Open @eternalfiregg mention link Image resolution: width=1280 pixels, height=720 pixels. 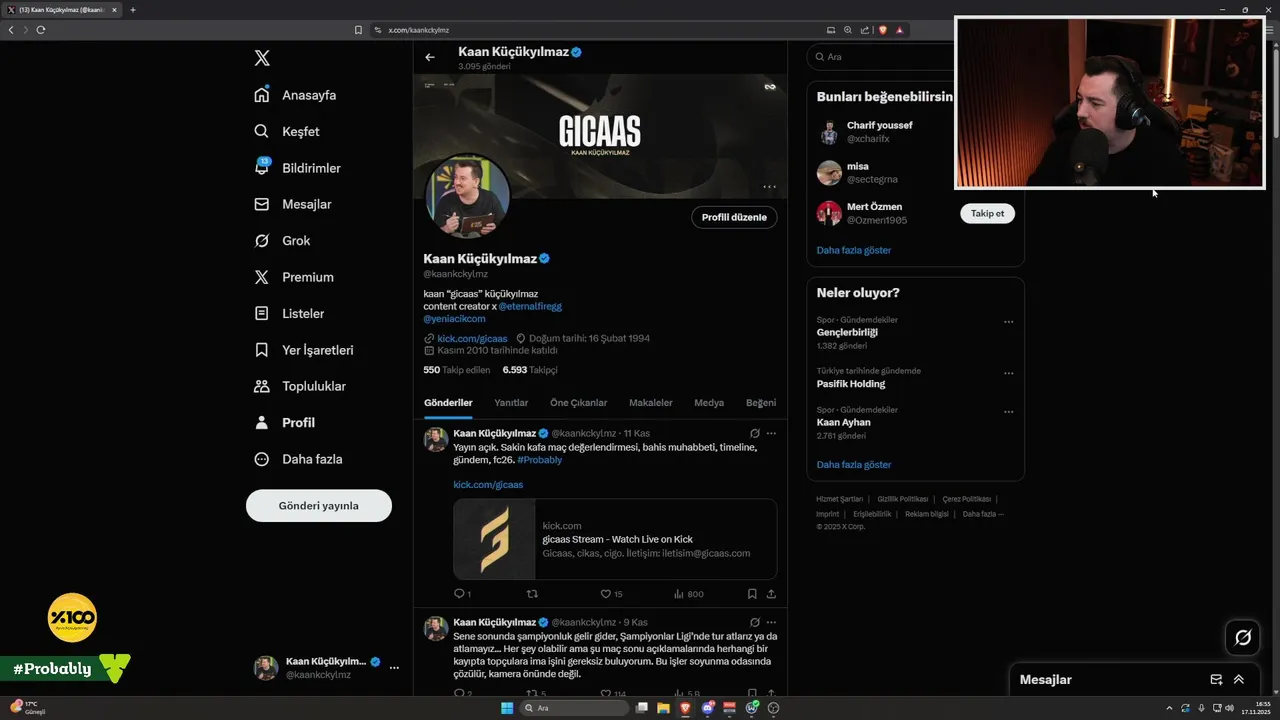click(x=530, y=306)
